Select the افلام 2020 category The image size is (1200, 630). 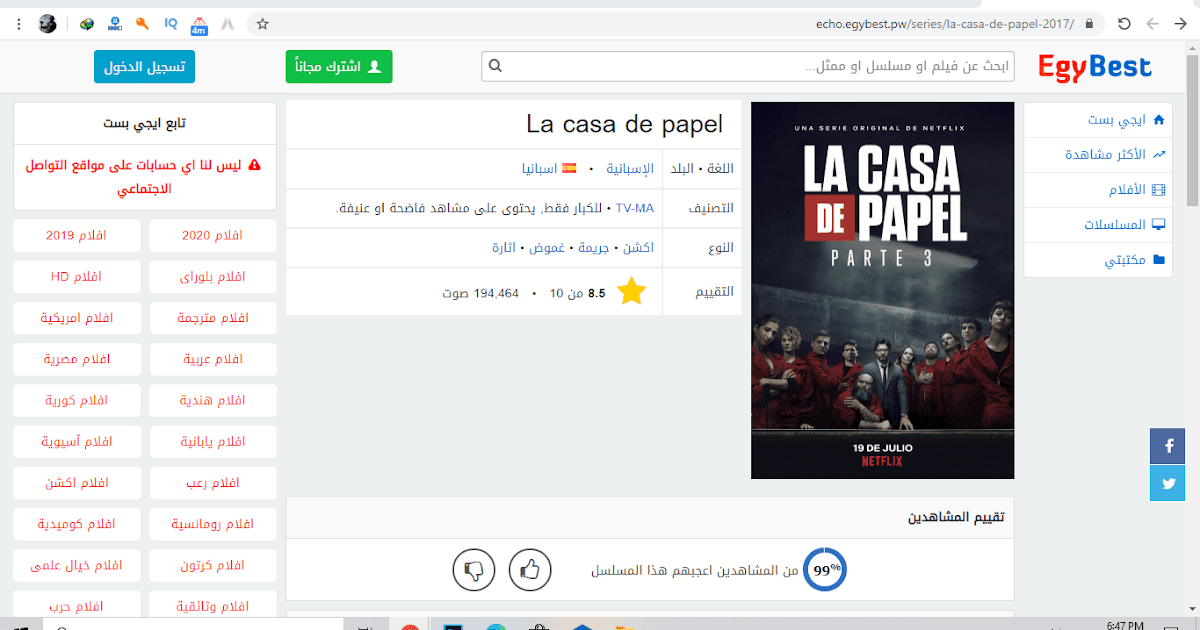(213, 236)
